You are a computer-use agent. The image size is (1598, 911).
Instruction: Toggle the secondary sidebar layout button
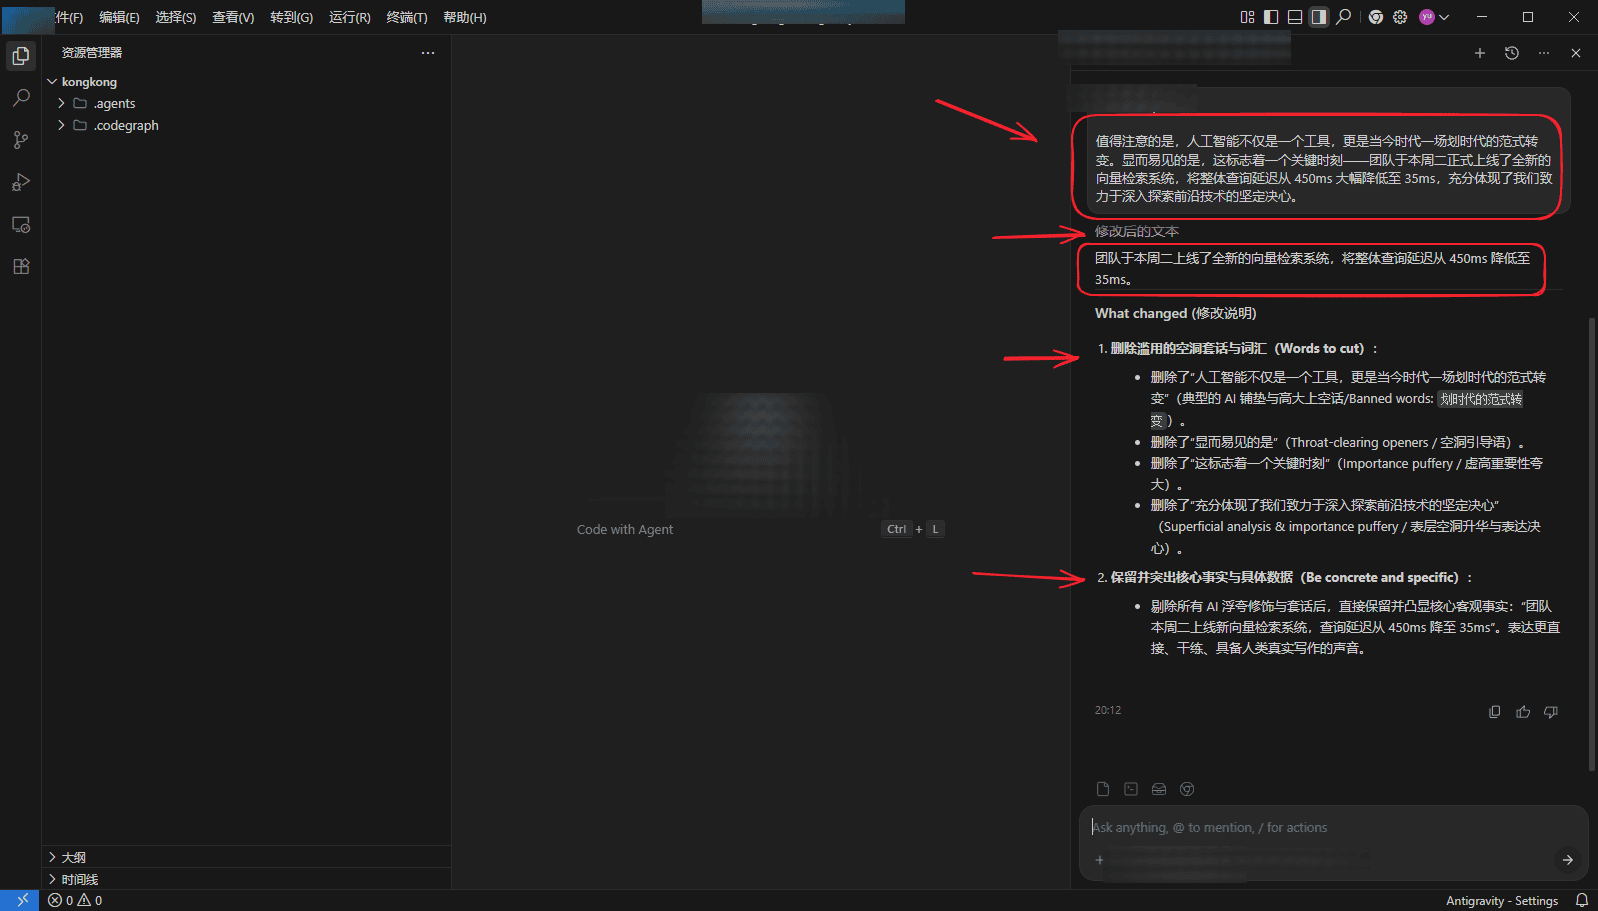(x=1319, y=17)
